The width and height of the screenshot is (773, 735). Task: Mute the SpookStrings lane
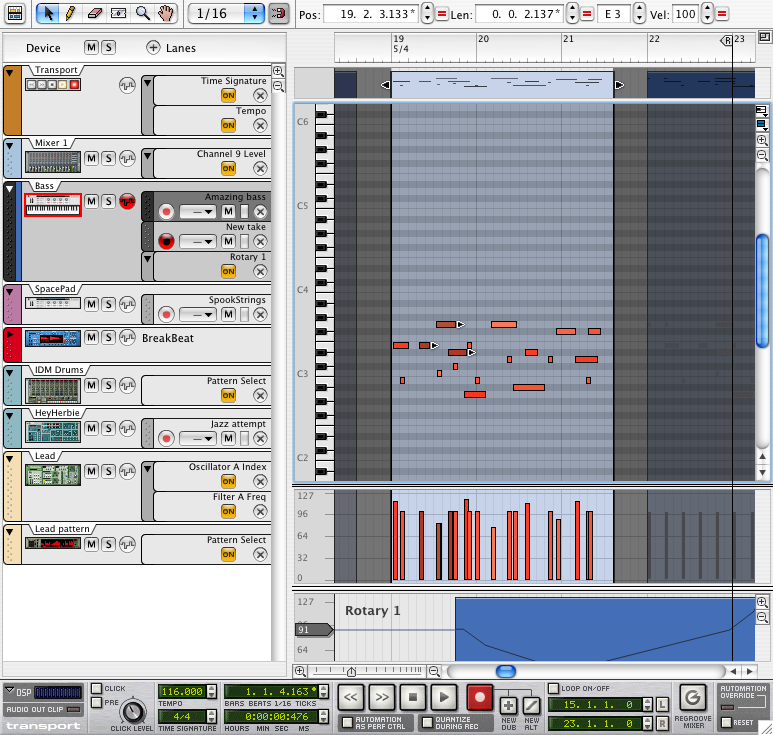(x=228, y=314)
